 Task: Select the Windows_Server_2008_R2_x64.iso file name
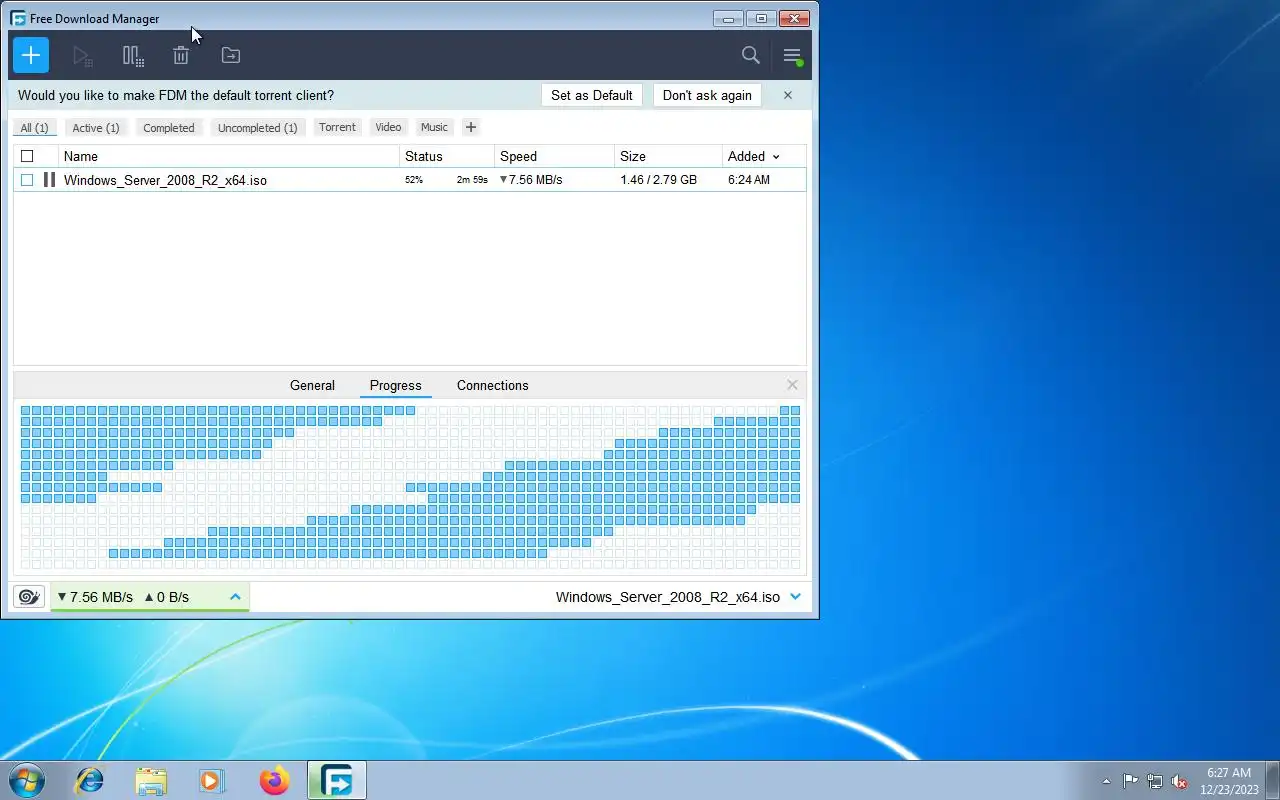point(165,180)
